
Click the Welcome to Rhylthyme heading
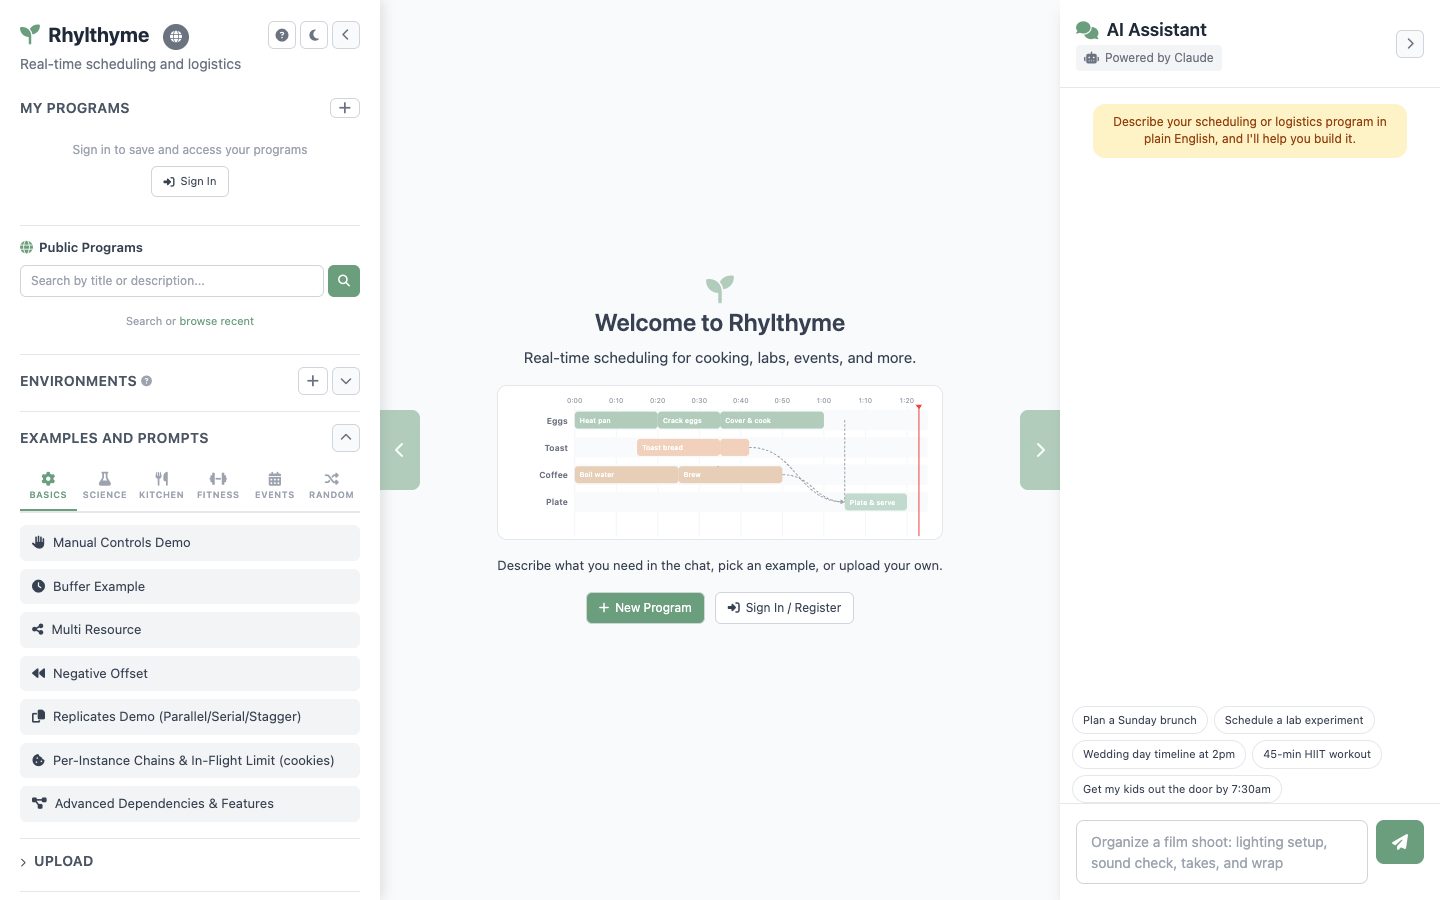[720, 323]
